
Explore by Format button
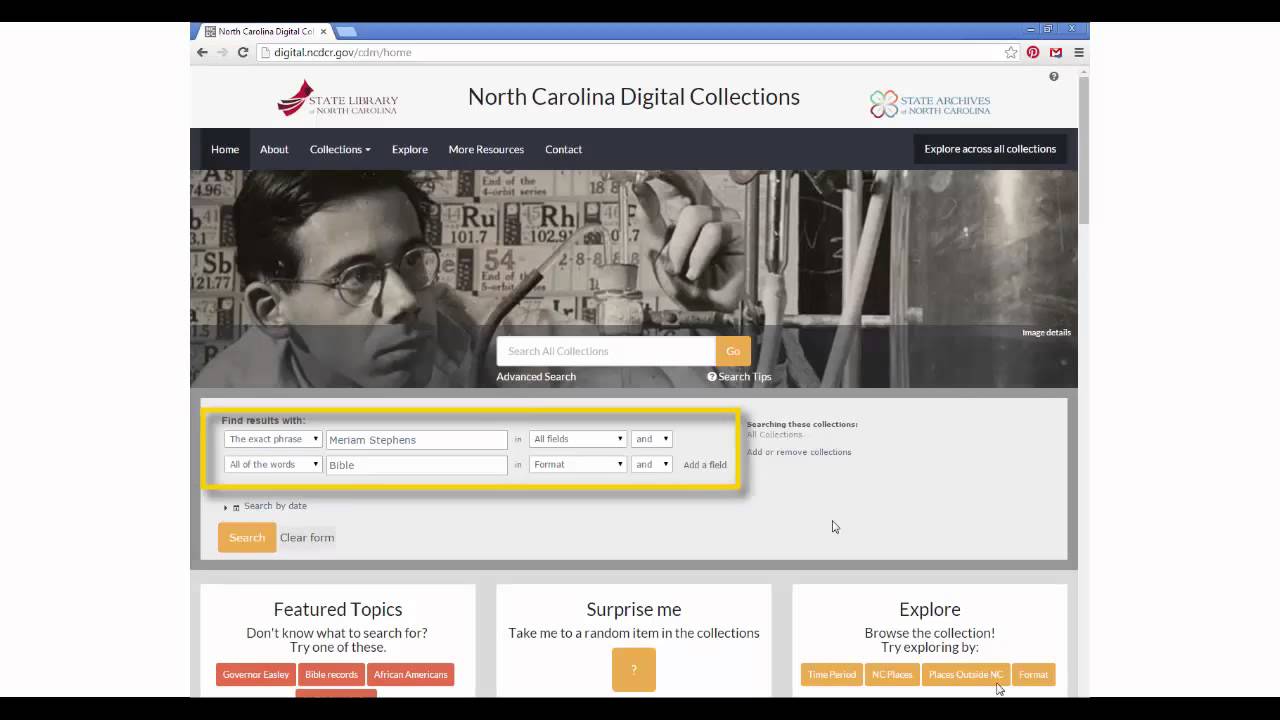(1033, 675)
